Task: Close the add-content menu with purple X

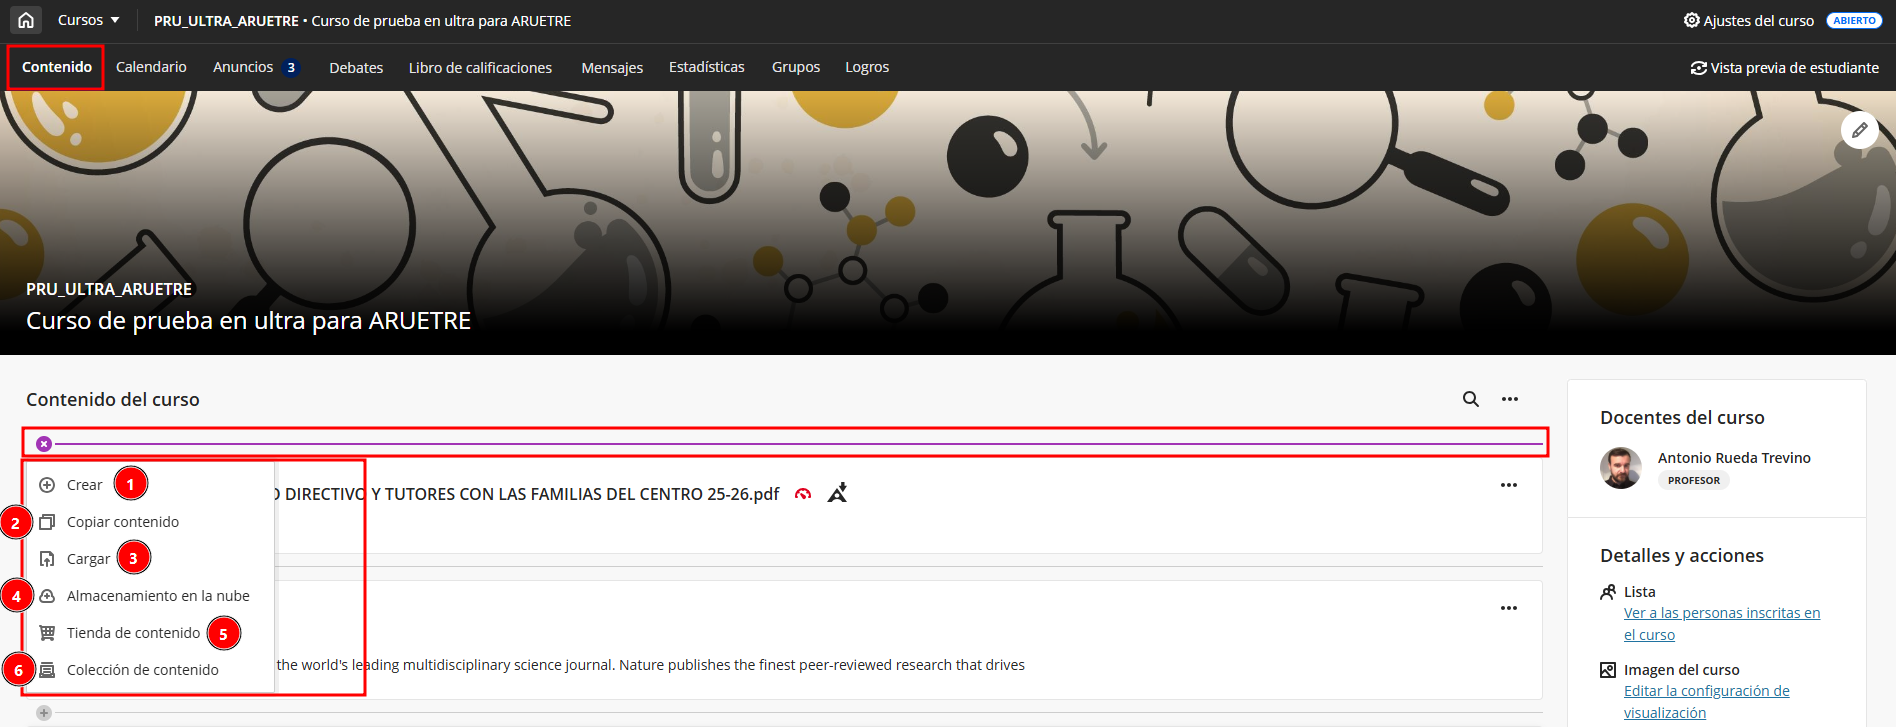Action: [x=44, y=444]
